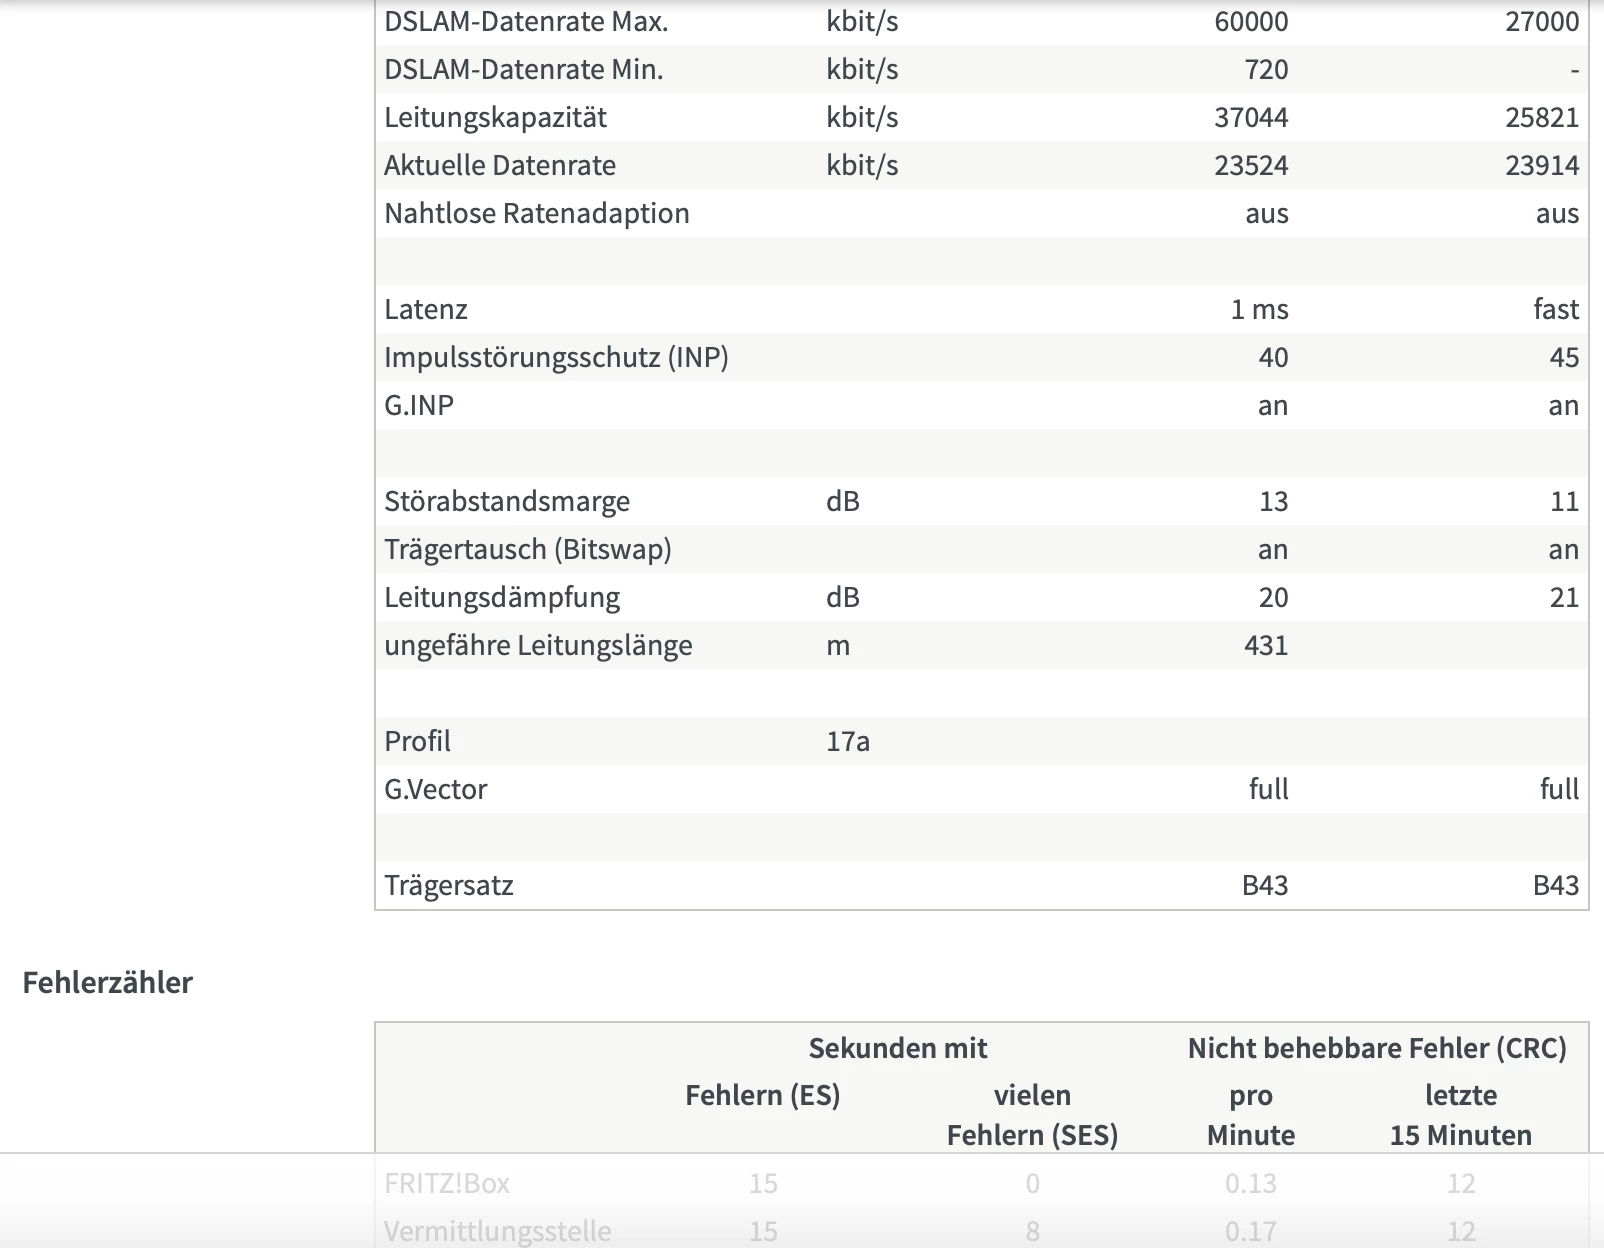Click the G.INP row label
Screen dimensions: 1604x1248
pyautogui.click(x=418, y=405)
